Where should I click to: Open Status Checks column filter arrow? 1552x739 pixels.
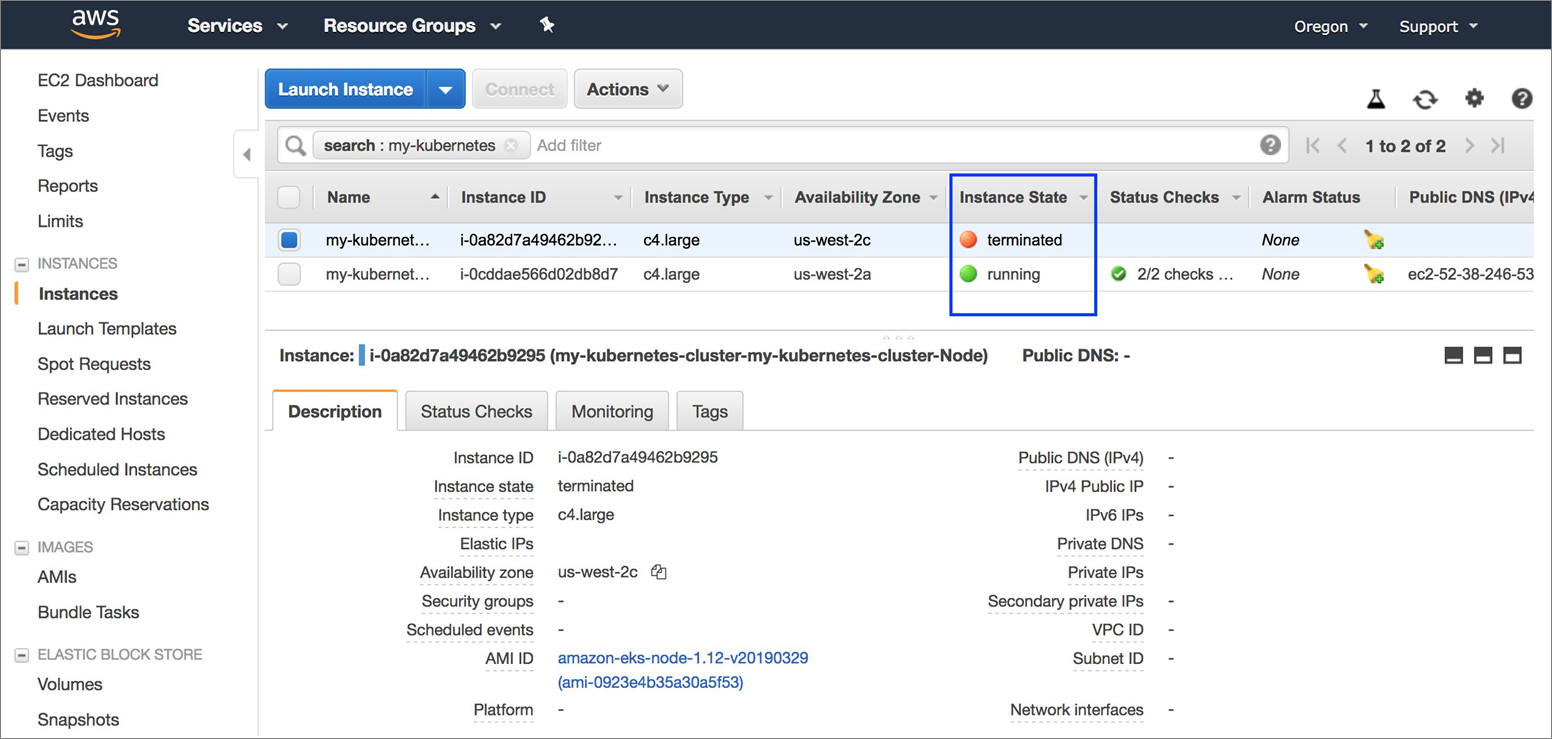(1236, 198)
